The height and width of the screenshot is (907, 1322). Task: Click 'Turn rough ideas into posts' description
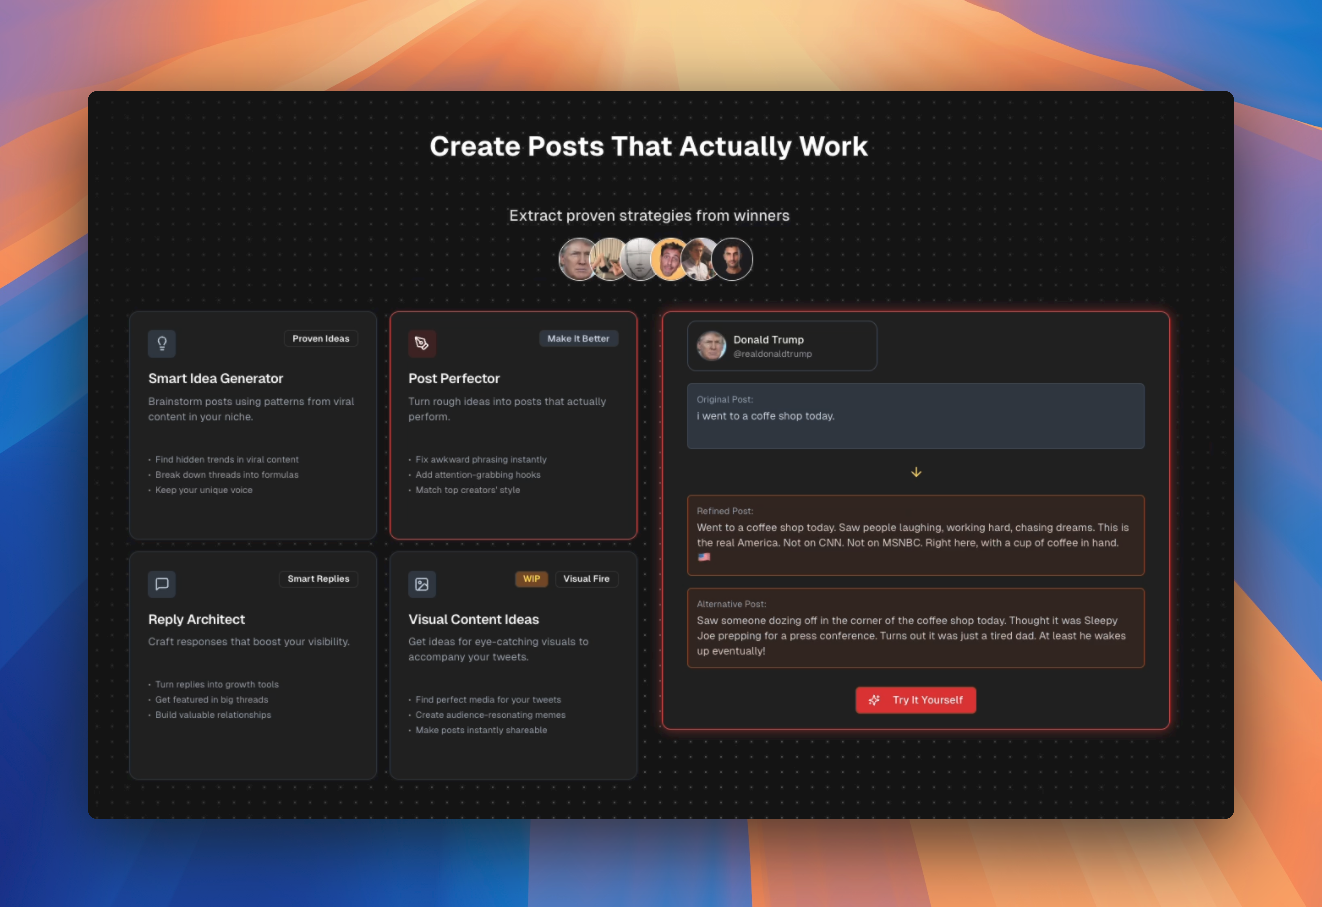507,409
